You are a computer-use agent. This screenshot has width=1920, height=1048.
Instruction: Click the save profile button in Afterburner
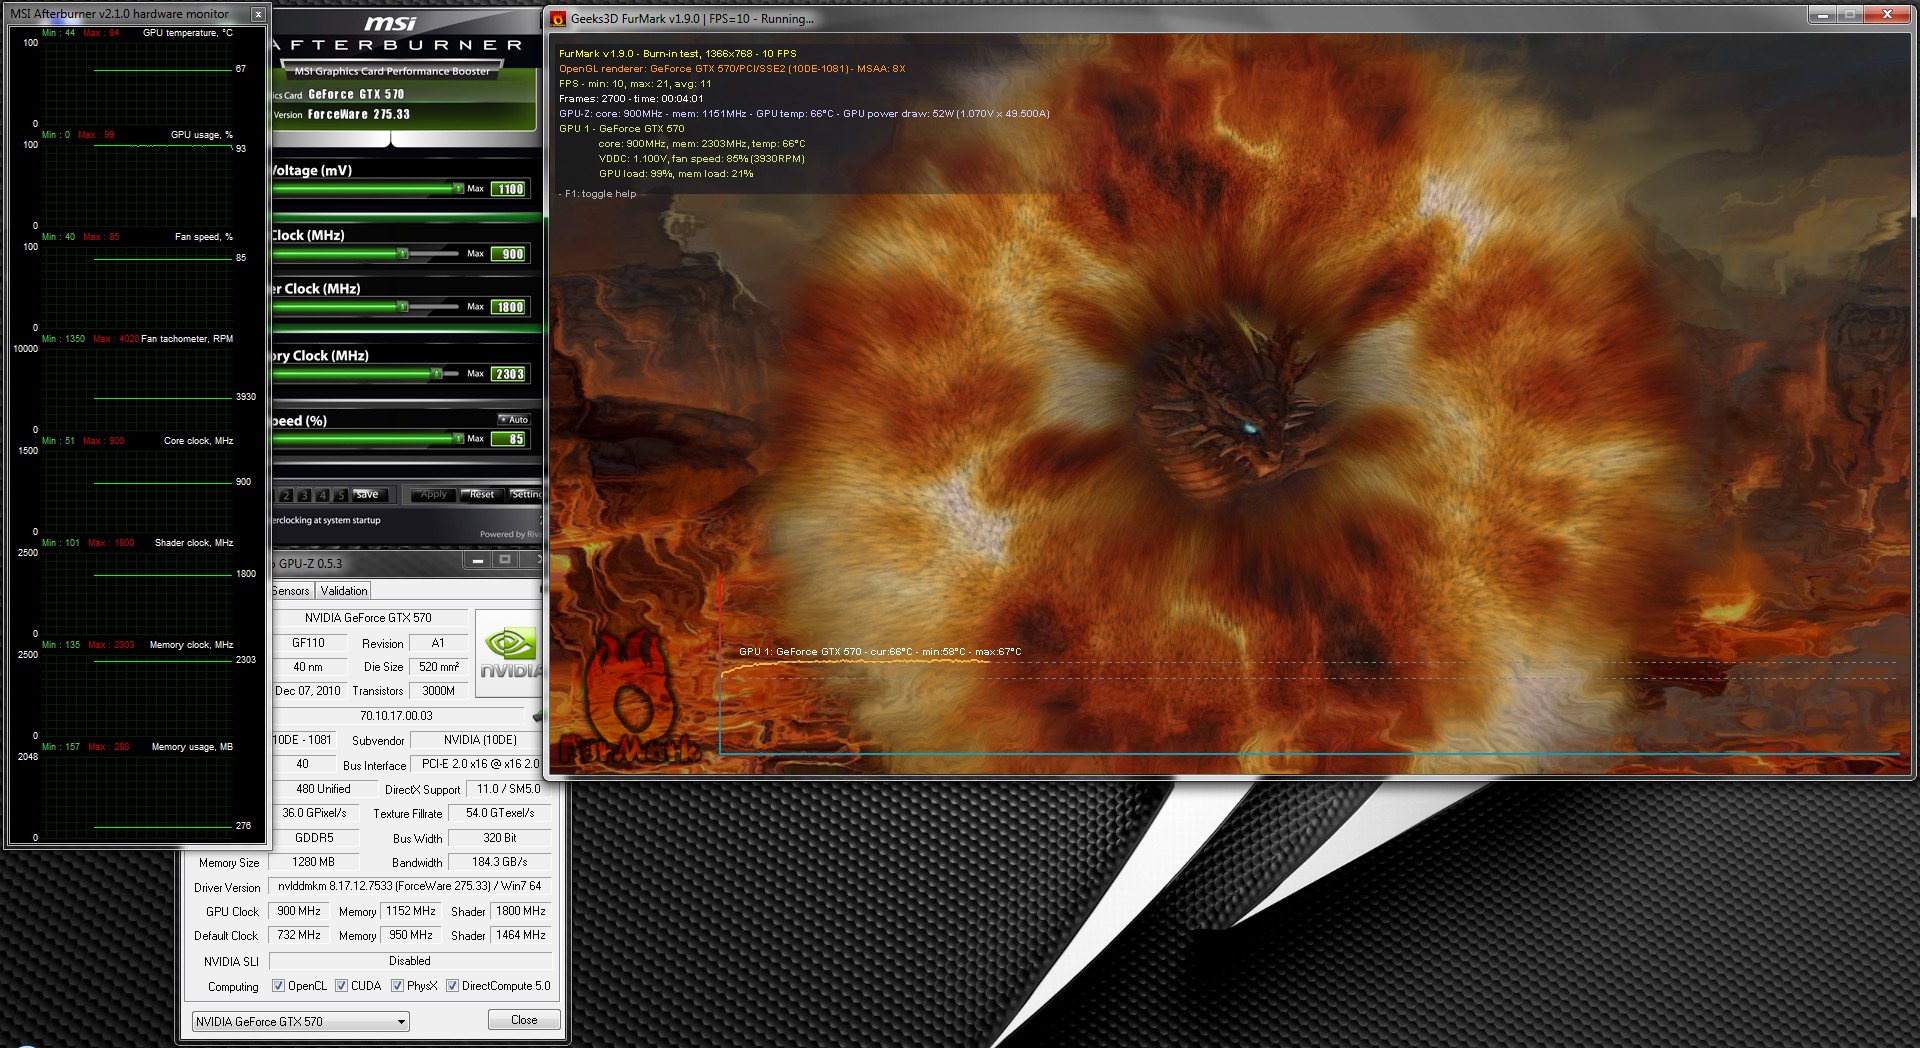(367, 494)
